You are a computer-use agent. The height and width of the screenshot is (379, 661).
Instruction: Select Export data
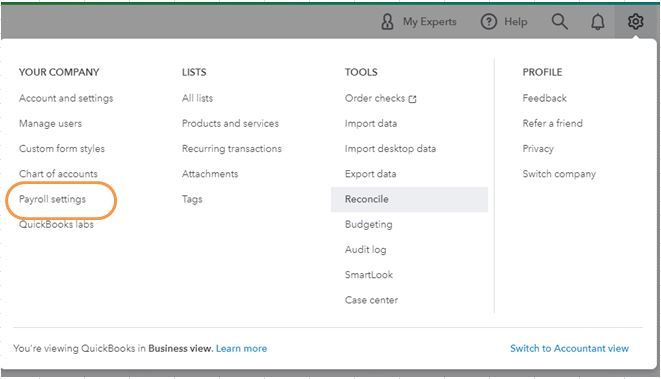click(370, 174)
